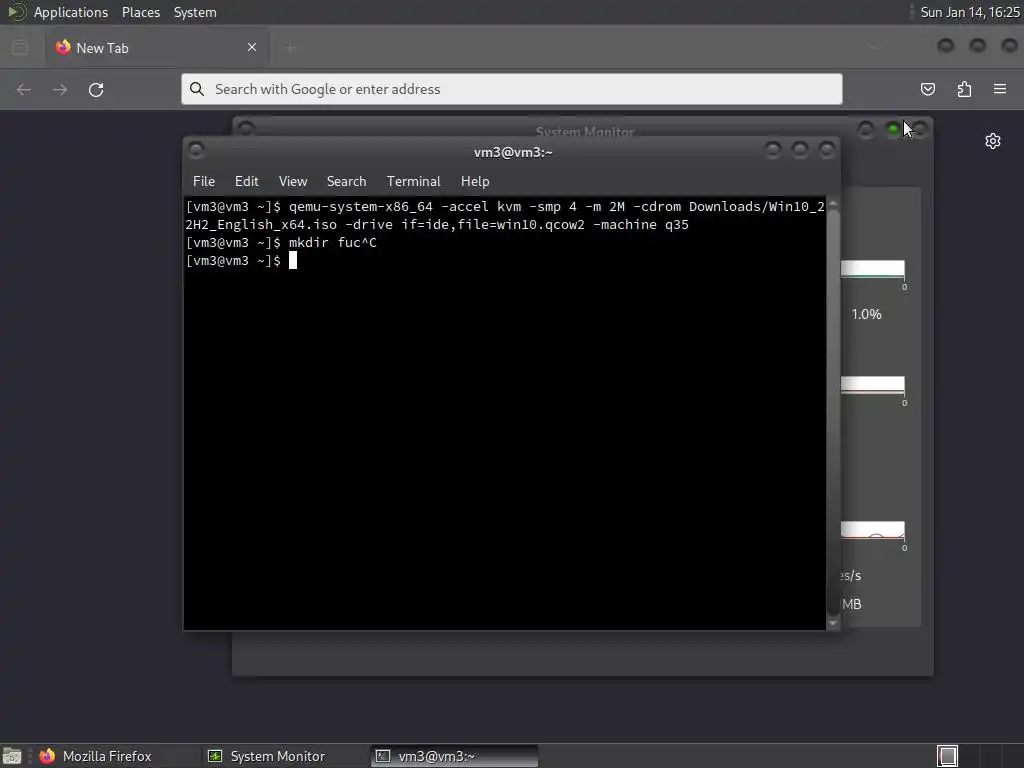Open the terminal Help menu

click(475, 181)
